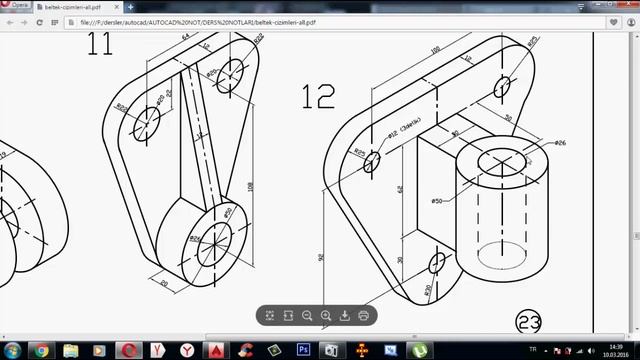Switch to Opera in the taskbar
The image size is (640, 360).
tap(129, 351)
